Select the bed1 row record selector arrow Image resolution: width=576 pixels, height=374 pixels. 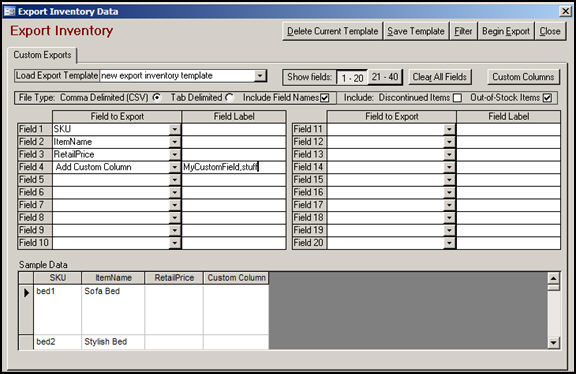(26, 293)
